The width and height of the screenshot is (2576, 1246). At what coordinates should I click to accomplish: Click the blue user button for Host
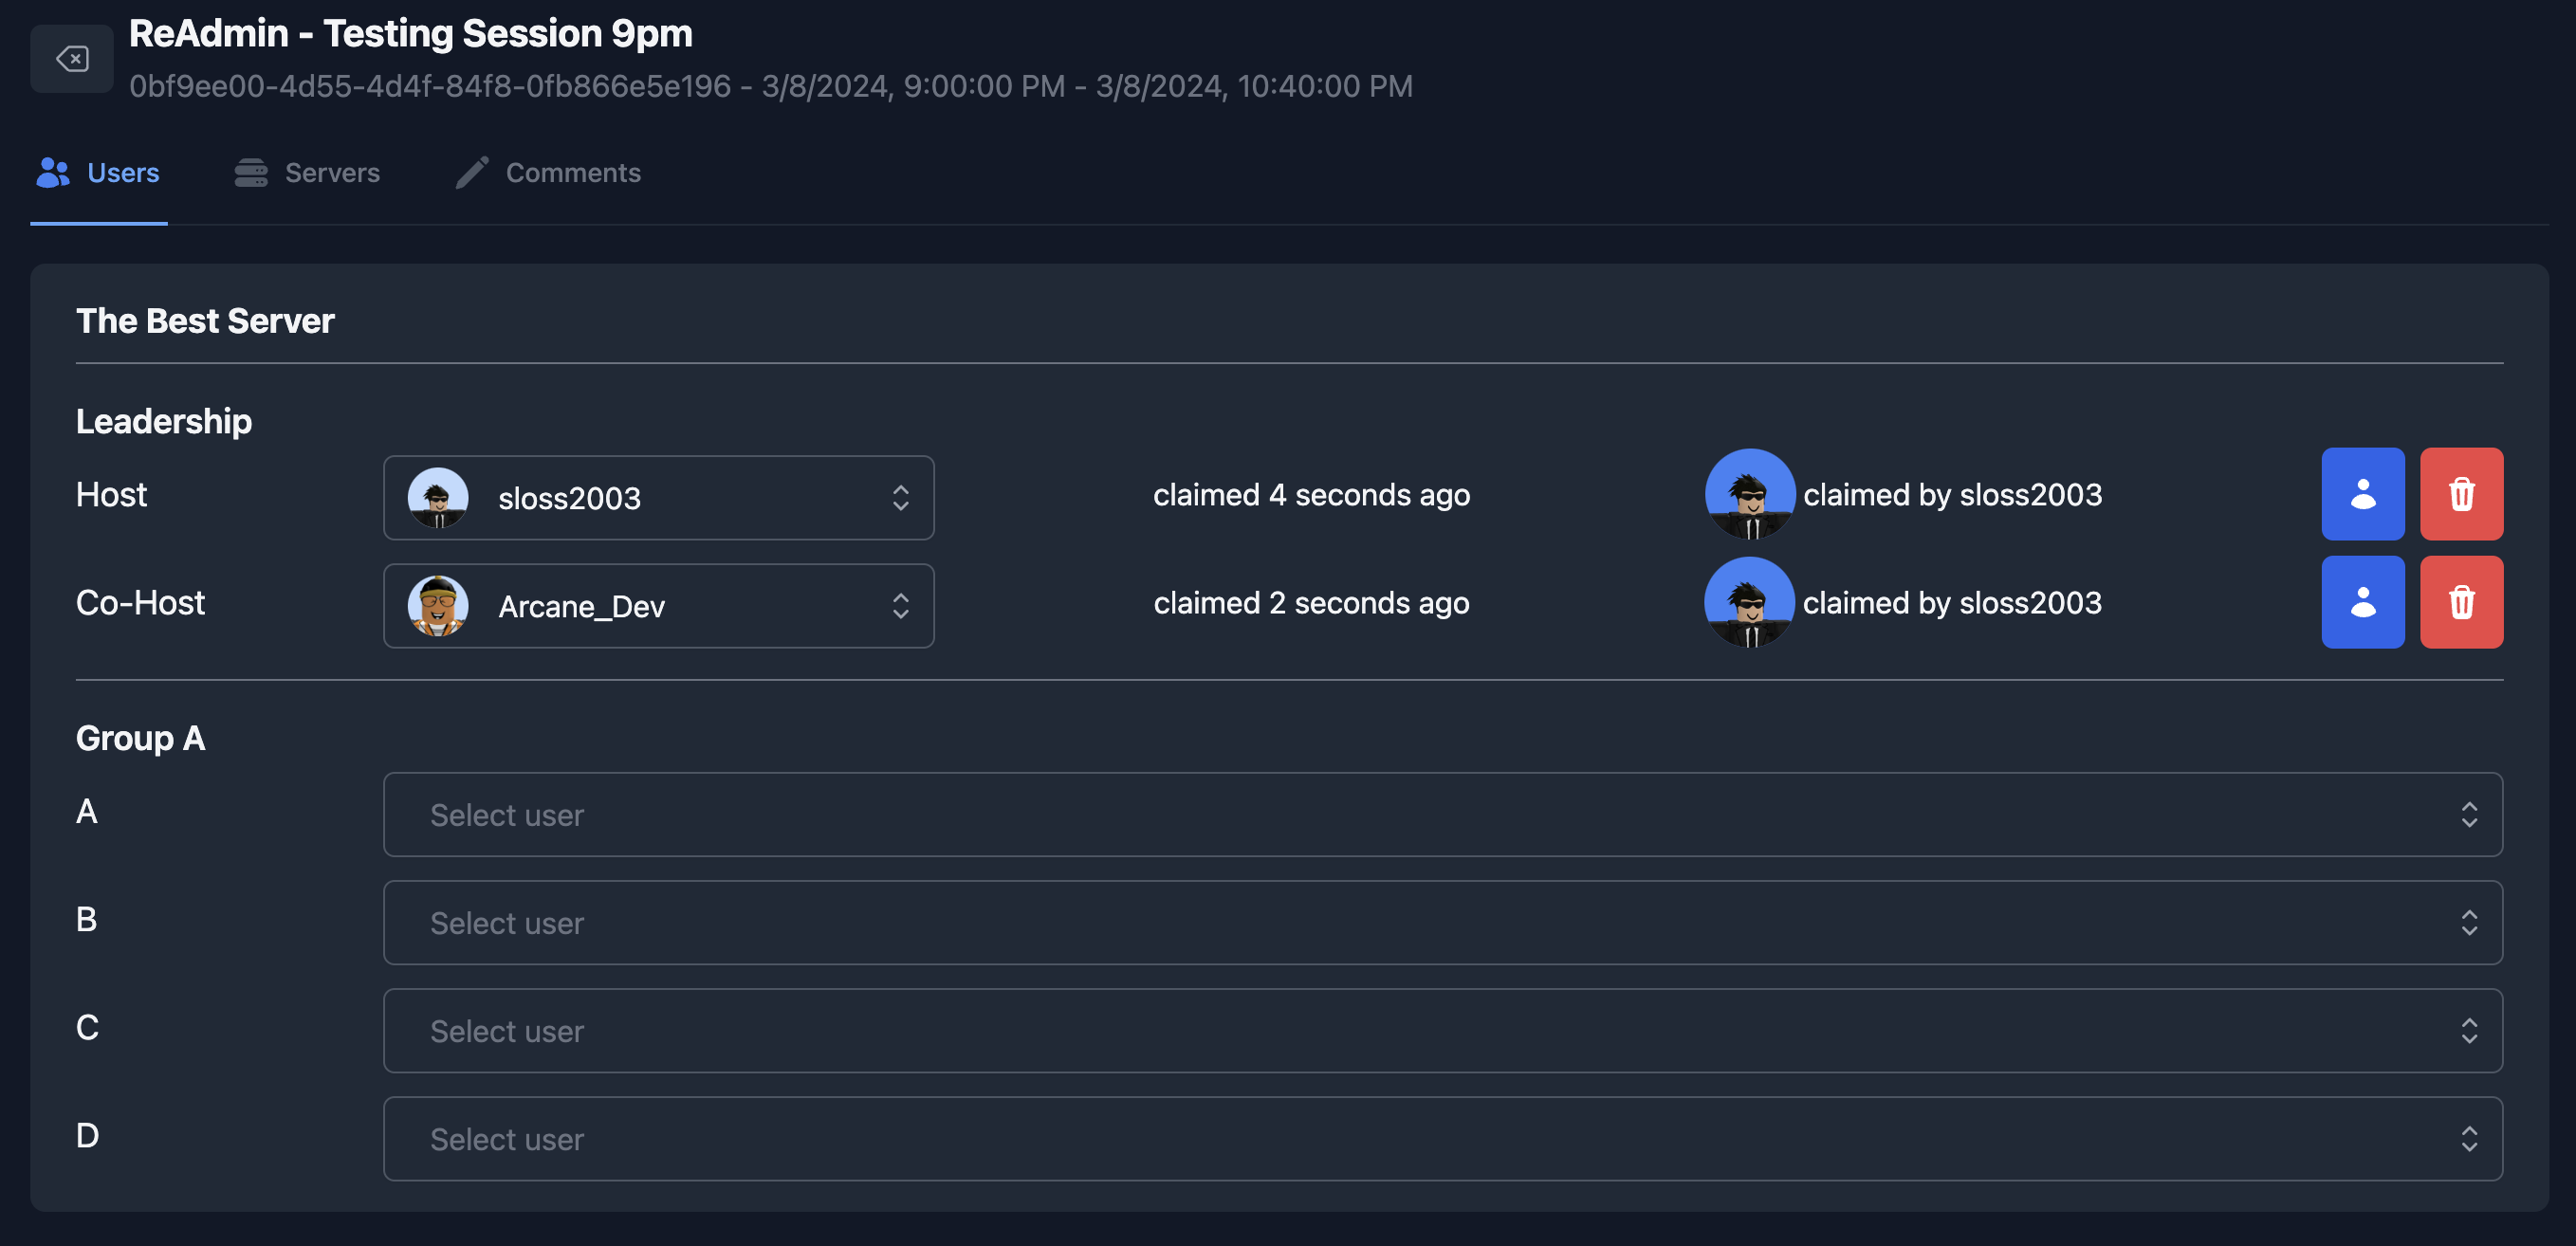coord(2362,494)
